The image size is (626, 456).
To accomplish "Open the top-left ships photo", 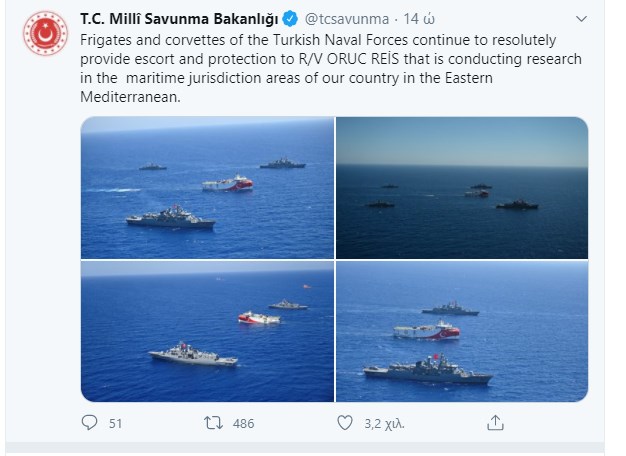I will pos(207,187).
